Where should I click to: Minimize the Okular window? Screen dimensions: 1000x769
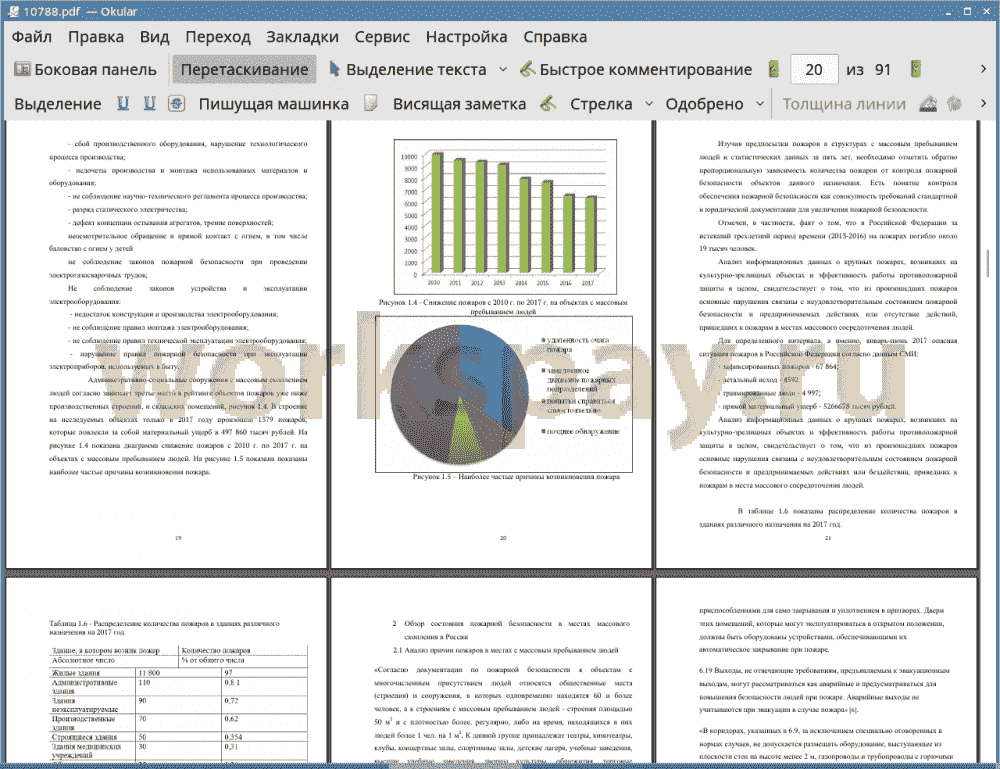click(x=948, y=11)
